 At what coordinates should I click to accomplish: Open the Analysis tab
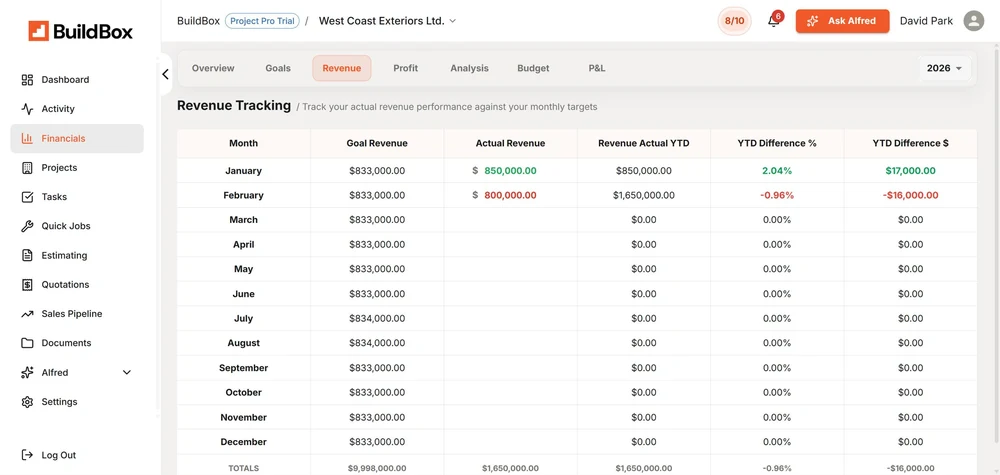tap(469, 68)
